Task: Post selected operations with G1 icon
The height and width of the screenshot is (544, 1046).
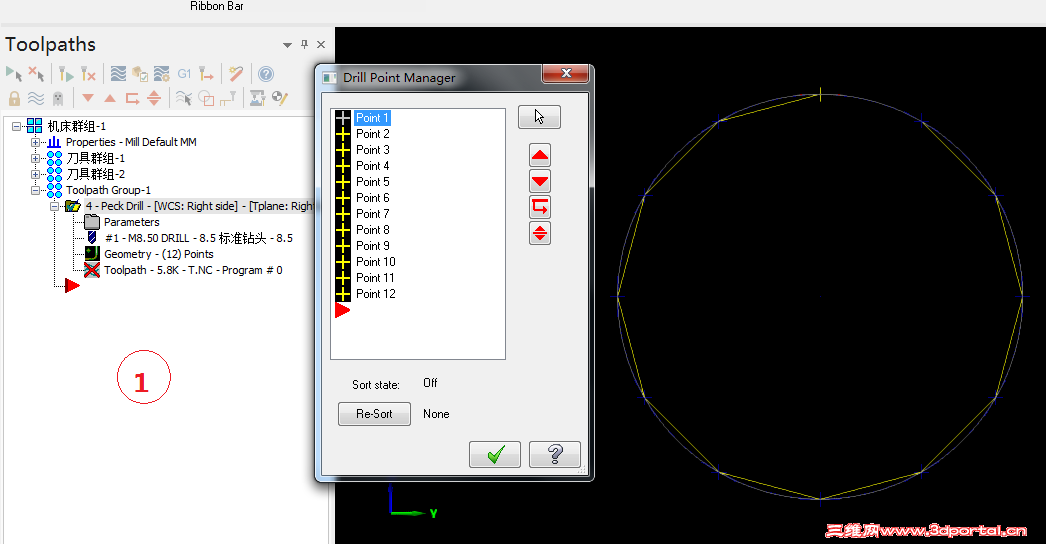Action: [184, 73]
